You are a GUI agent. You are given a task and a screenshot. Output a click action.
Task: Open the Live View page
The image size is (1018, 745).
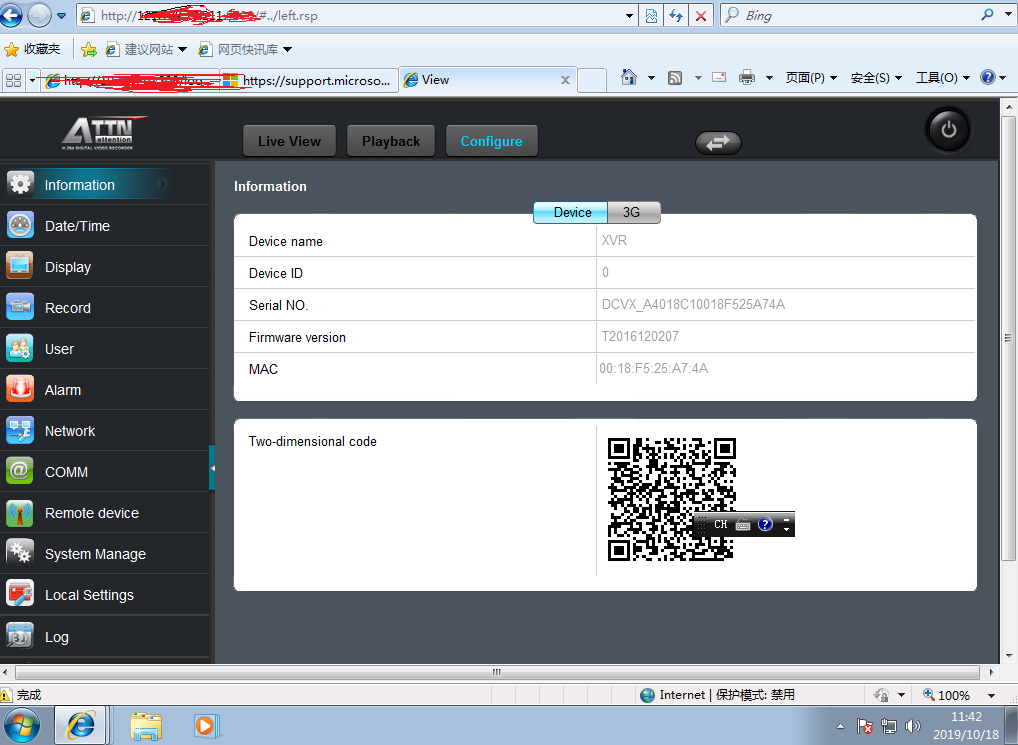(290, 141)
